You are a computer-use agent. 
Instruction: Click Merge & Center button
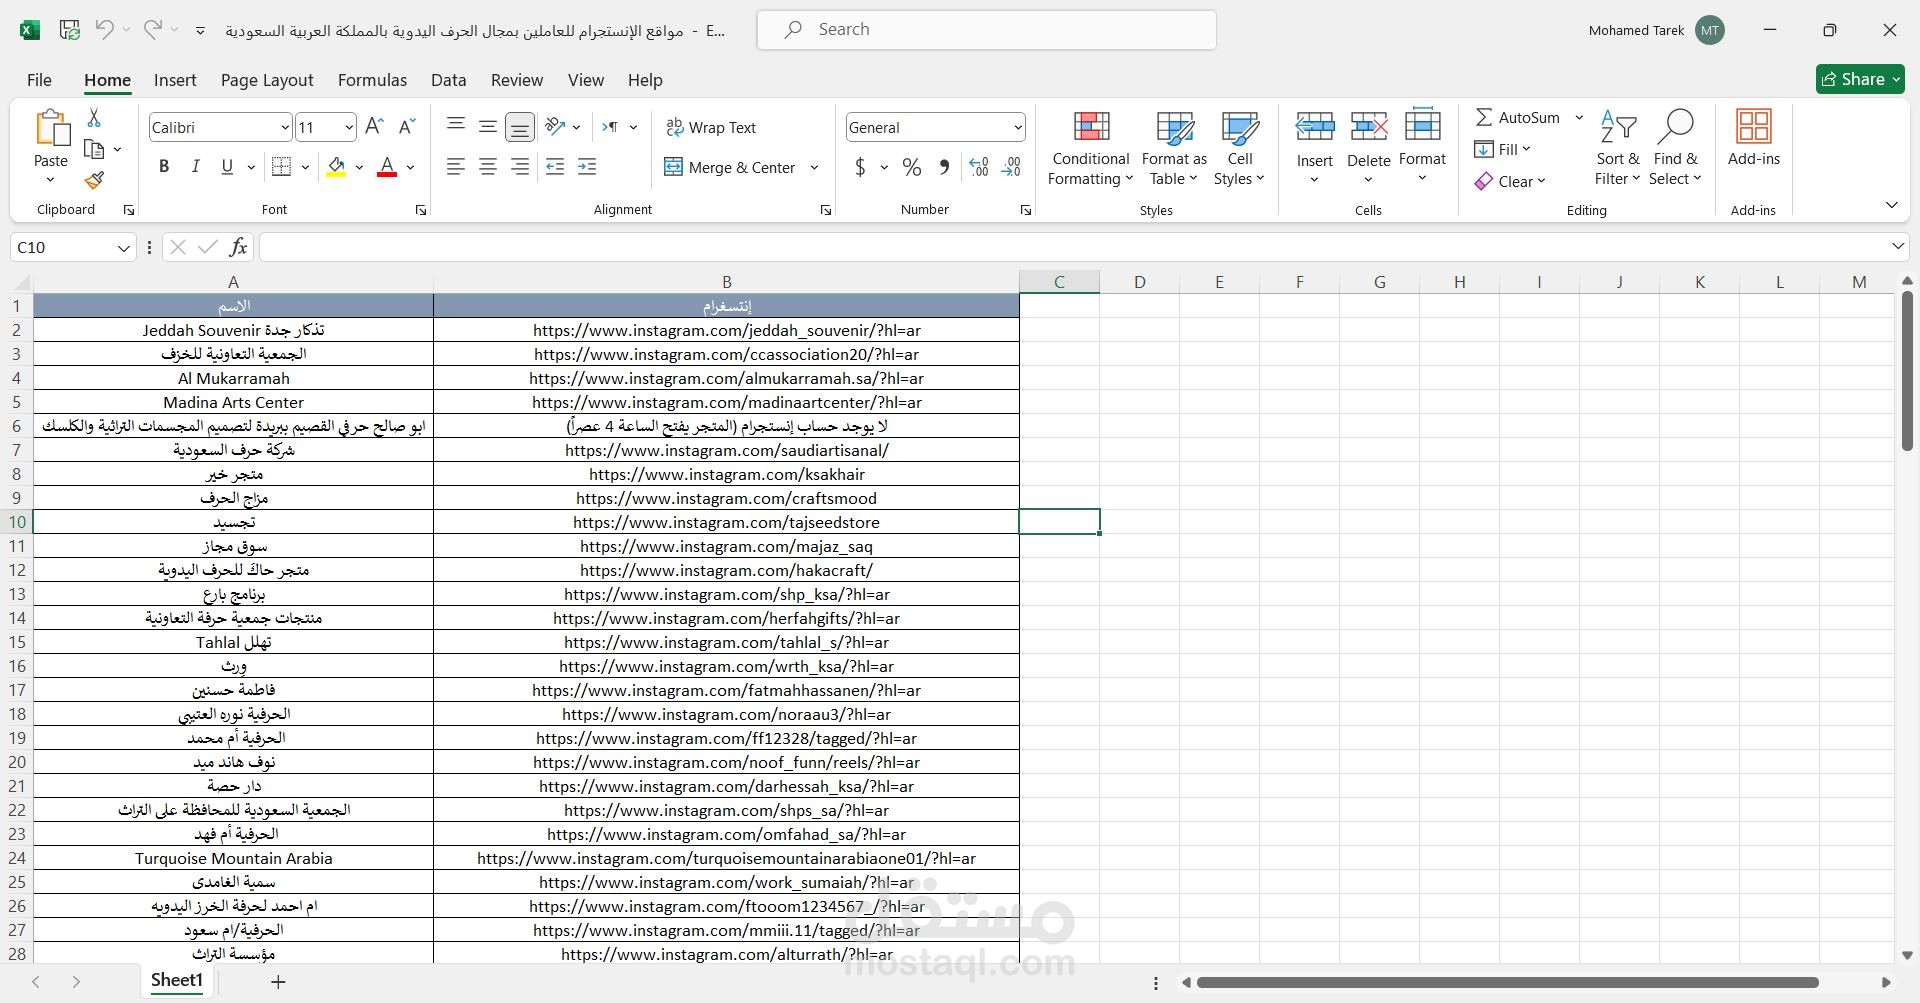click(730, 167)
